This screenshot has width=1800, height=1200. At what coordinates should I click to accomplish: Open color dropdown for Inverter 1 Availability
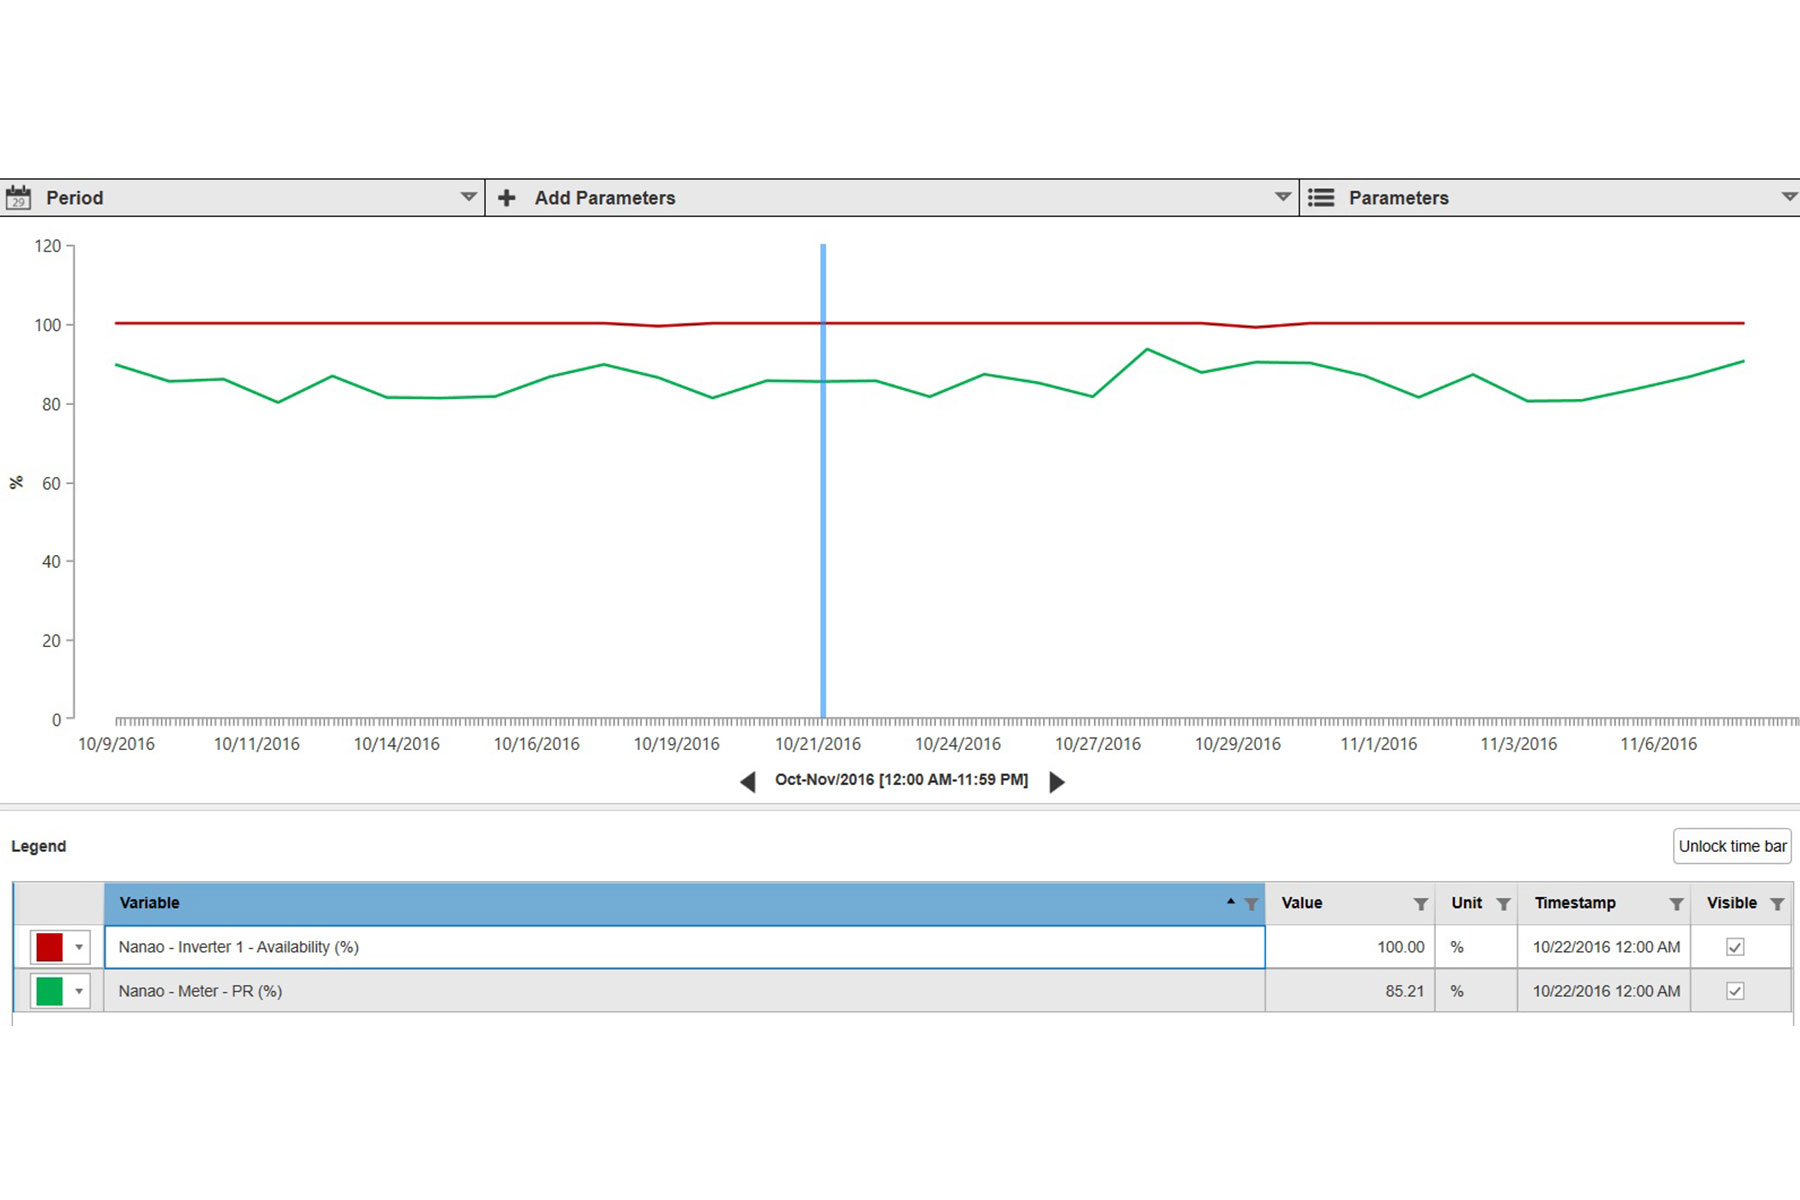coord(79,947)
